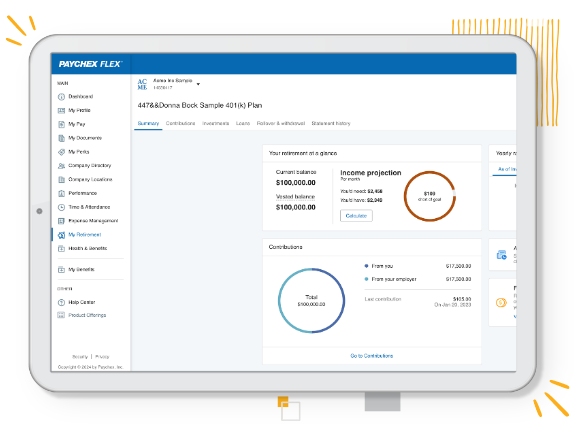
Task: Open the Rollover & withdrawal tab
Action: 281,124
